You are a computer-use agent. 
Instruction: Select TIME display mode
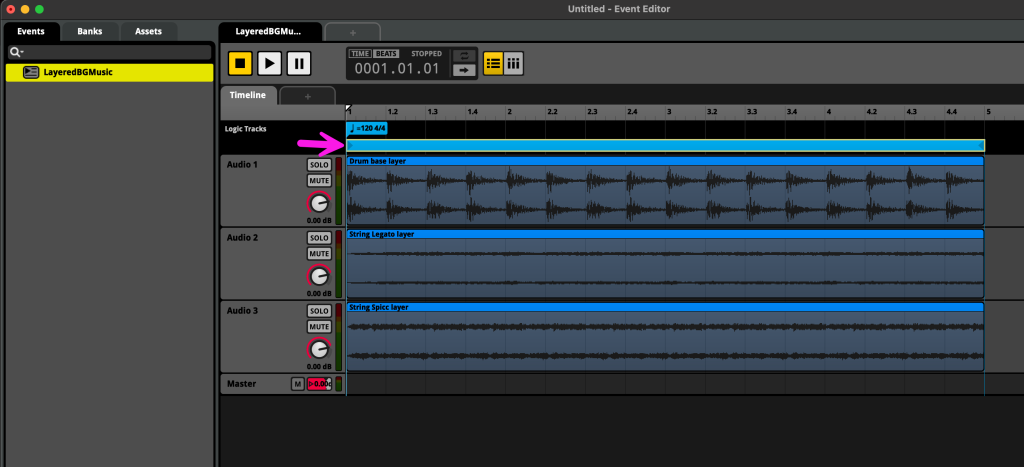pos(361,54)
